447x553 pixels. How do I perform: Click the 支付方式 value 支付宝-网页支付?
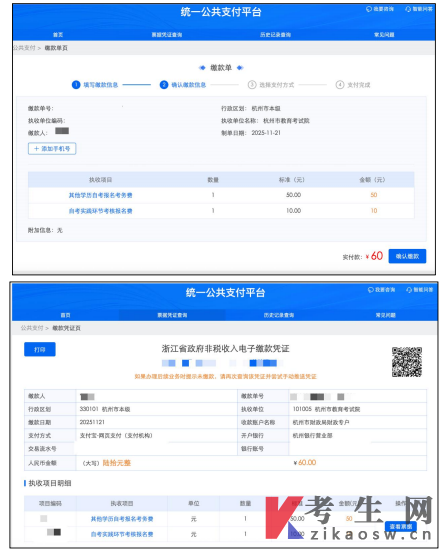click(116, 436)
